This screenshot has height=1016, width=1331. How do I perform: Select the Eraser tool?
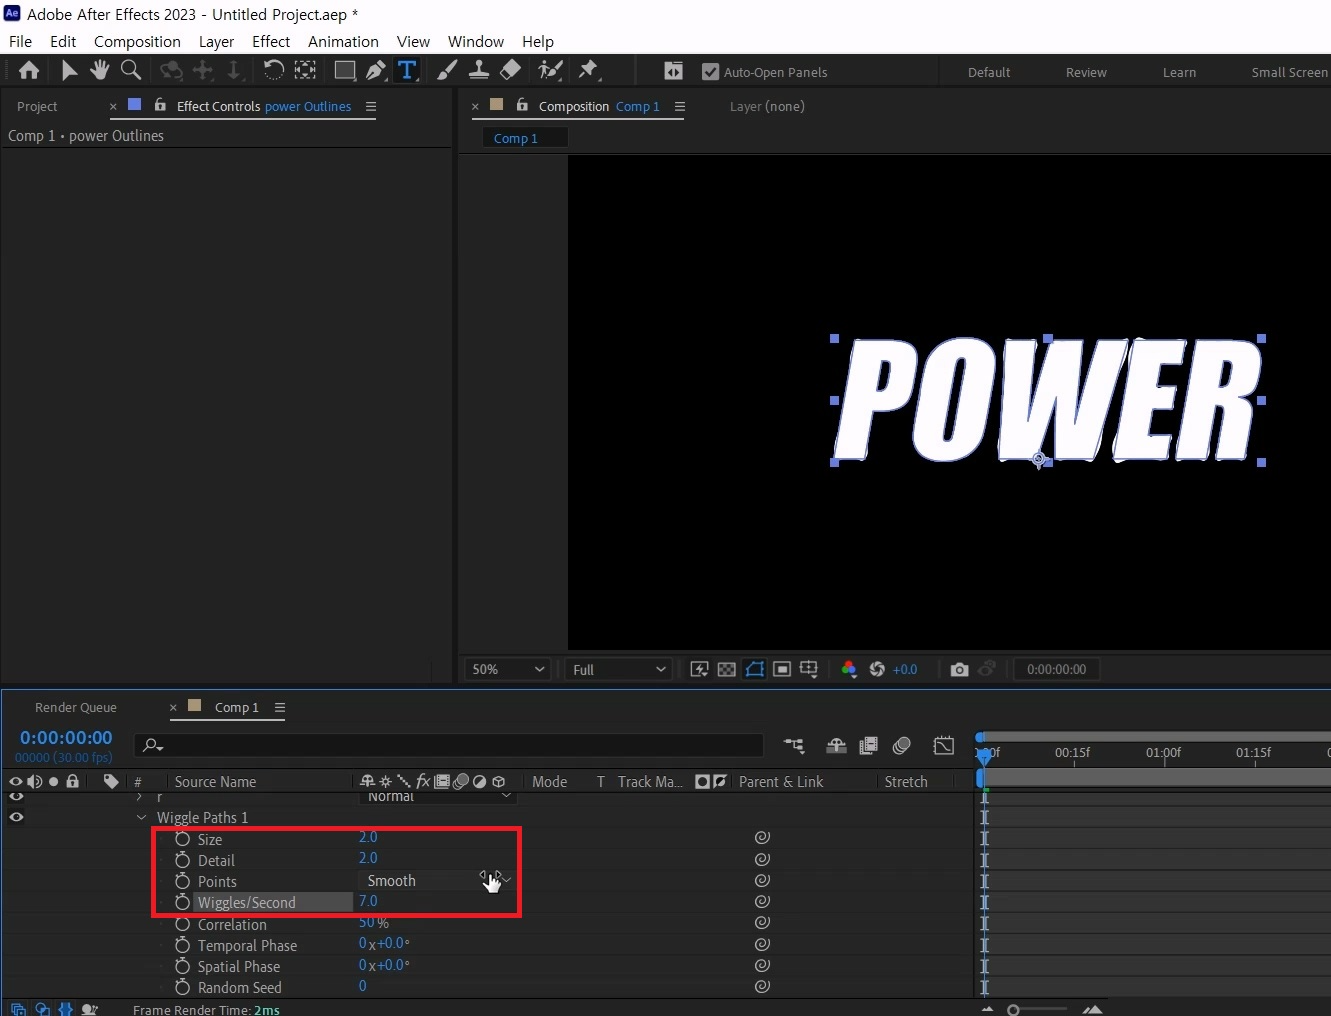(x=510, y=71)
